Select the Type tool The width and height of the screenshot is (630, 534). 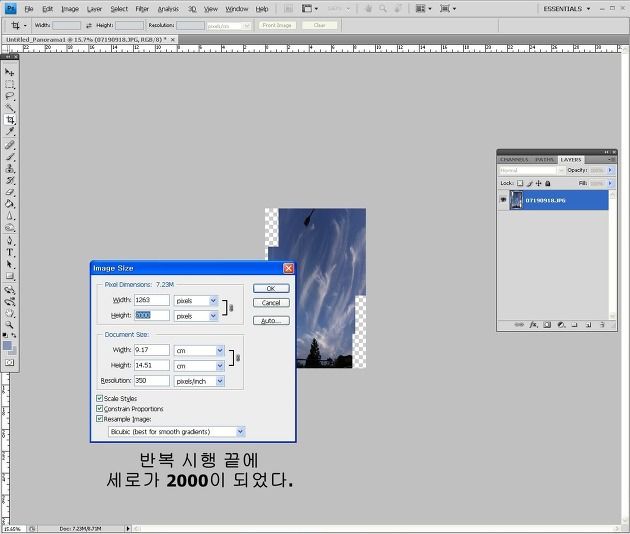point(10,253)
